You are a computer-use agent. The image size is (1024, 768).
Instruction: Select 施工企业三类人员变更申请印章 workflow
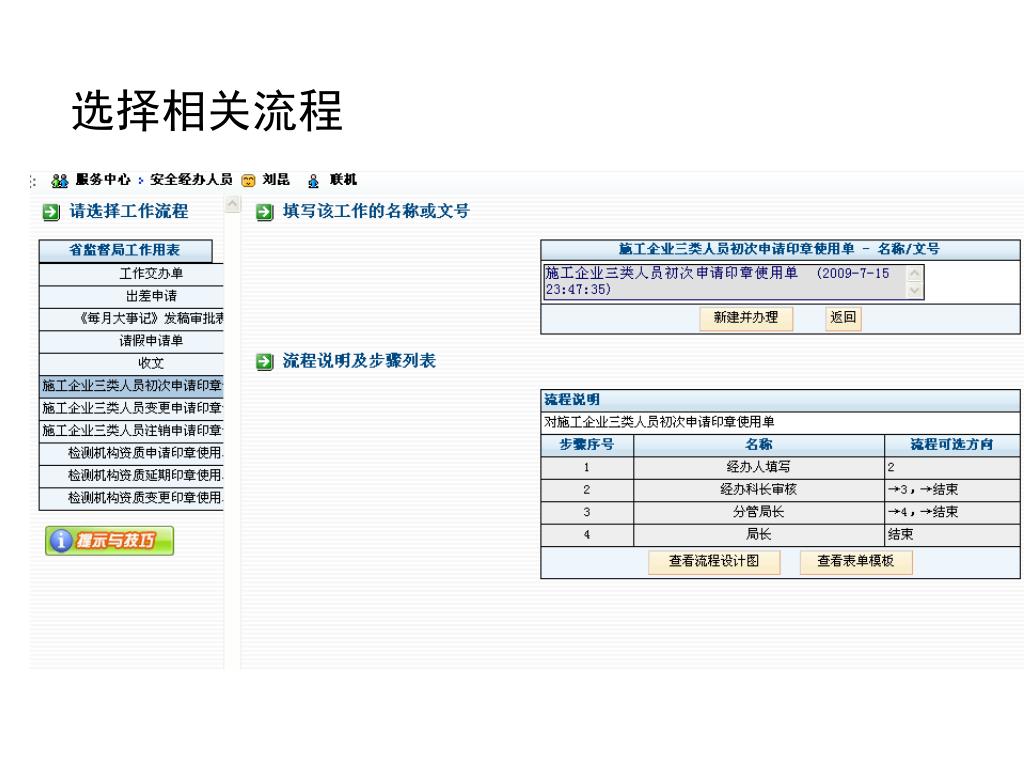pyautogui.click(x=131, y=408)
